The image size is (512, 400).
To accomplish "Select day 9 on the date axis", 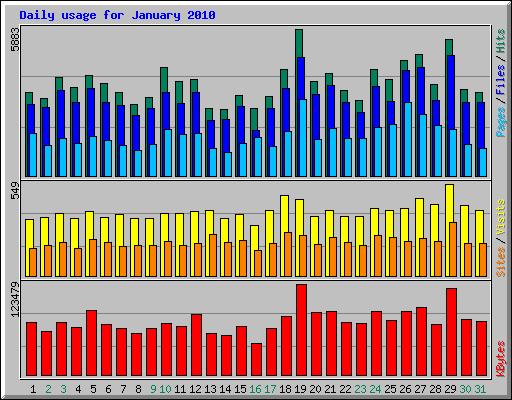I will click(x=153, y=389).
